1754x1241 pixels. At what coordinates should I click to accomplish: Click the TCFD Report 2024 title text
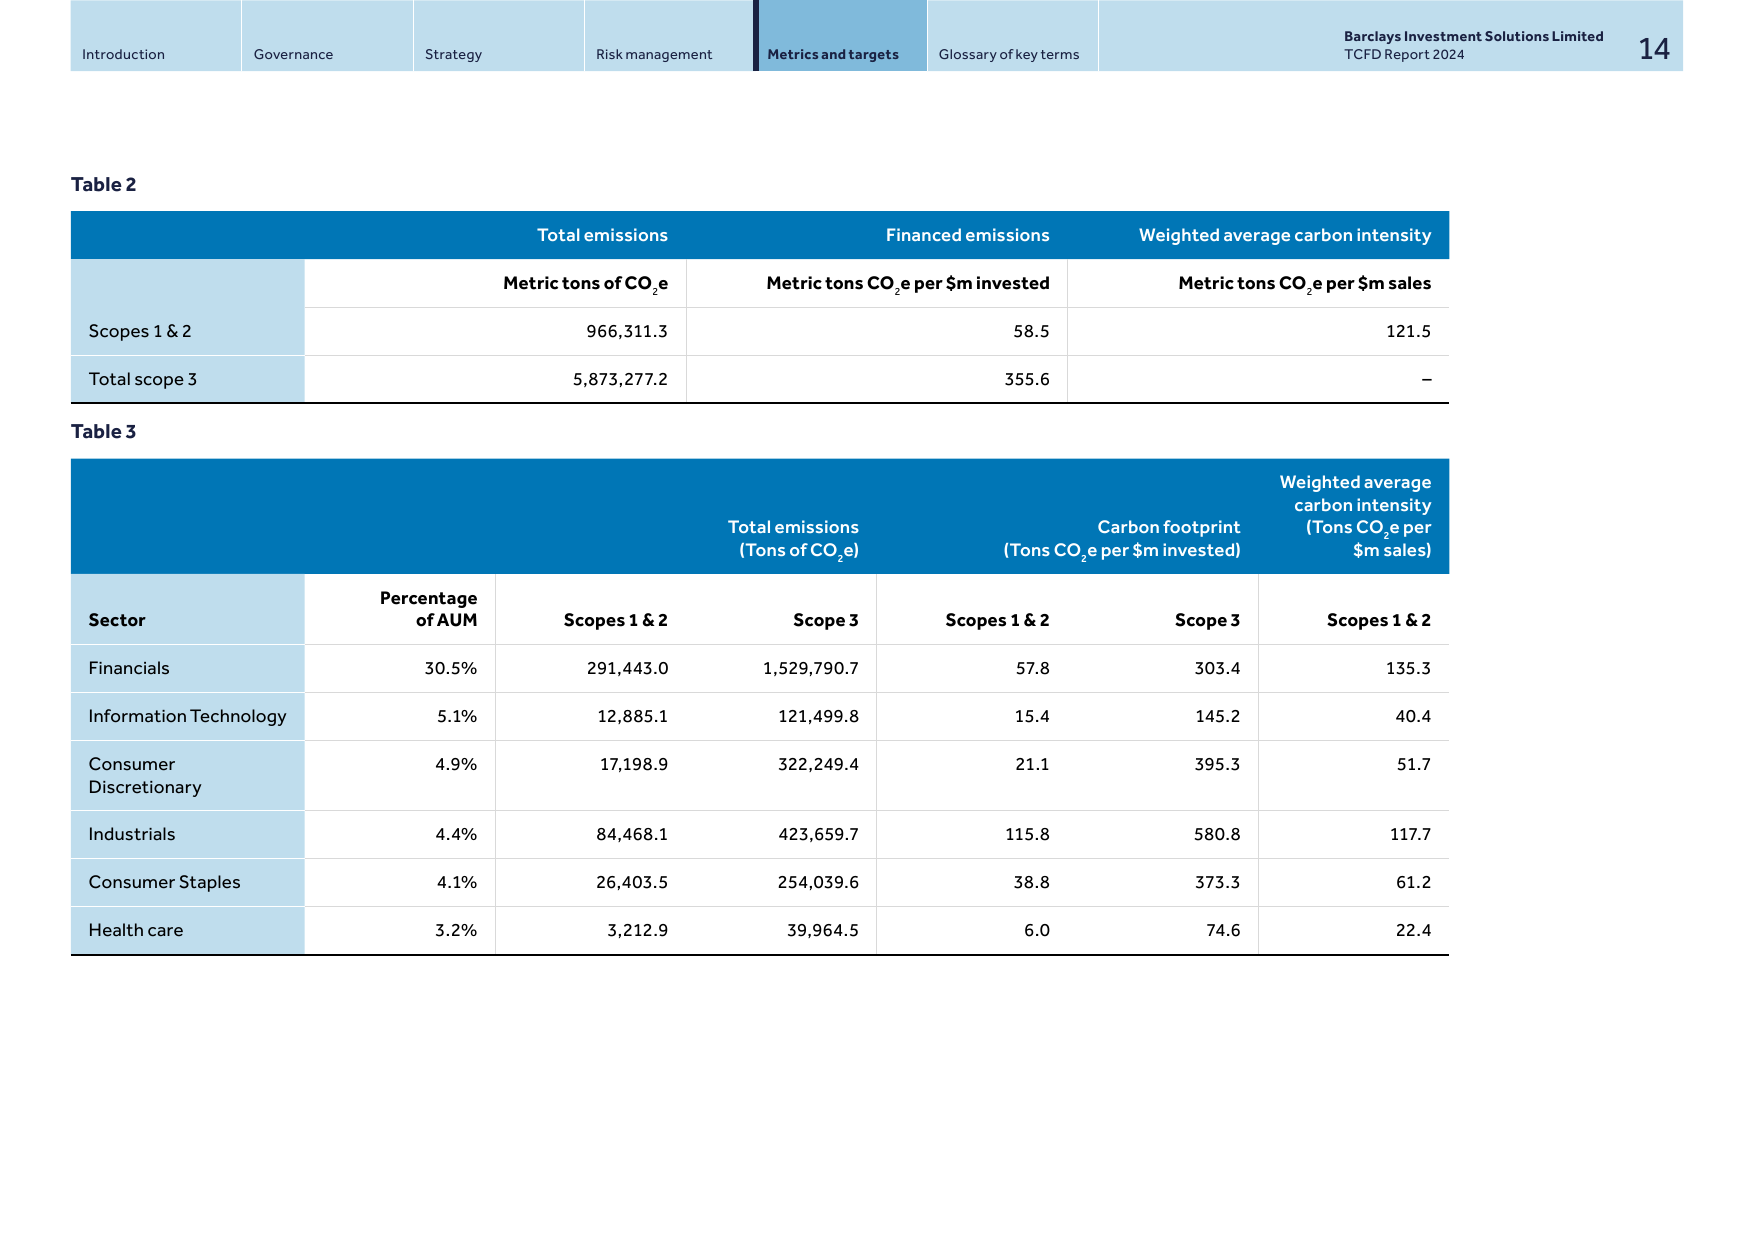1404,55
